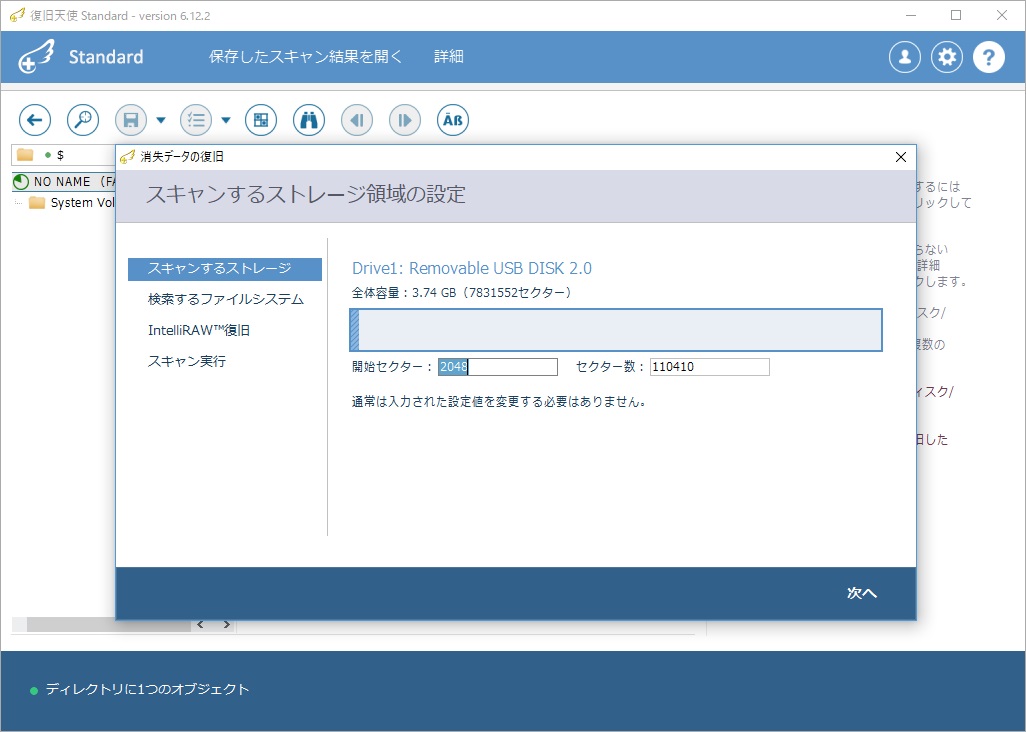Click 全体容量 3.74 GB text
Image resolution: width=1026 pixels, height=732 pixels.
point(461,292)
